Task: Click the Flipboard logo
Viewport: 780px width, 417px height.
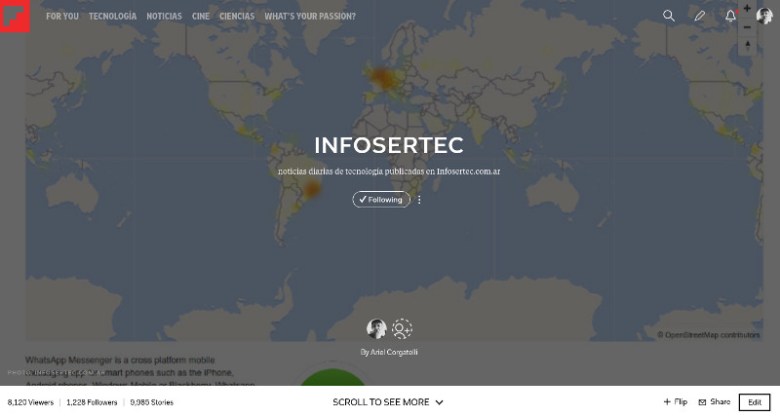Action: [x=15, y=16]
